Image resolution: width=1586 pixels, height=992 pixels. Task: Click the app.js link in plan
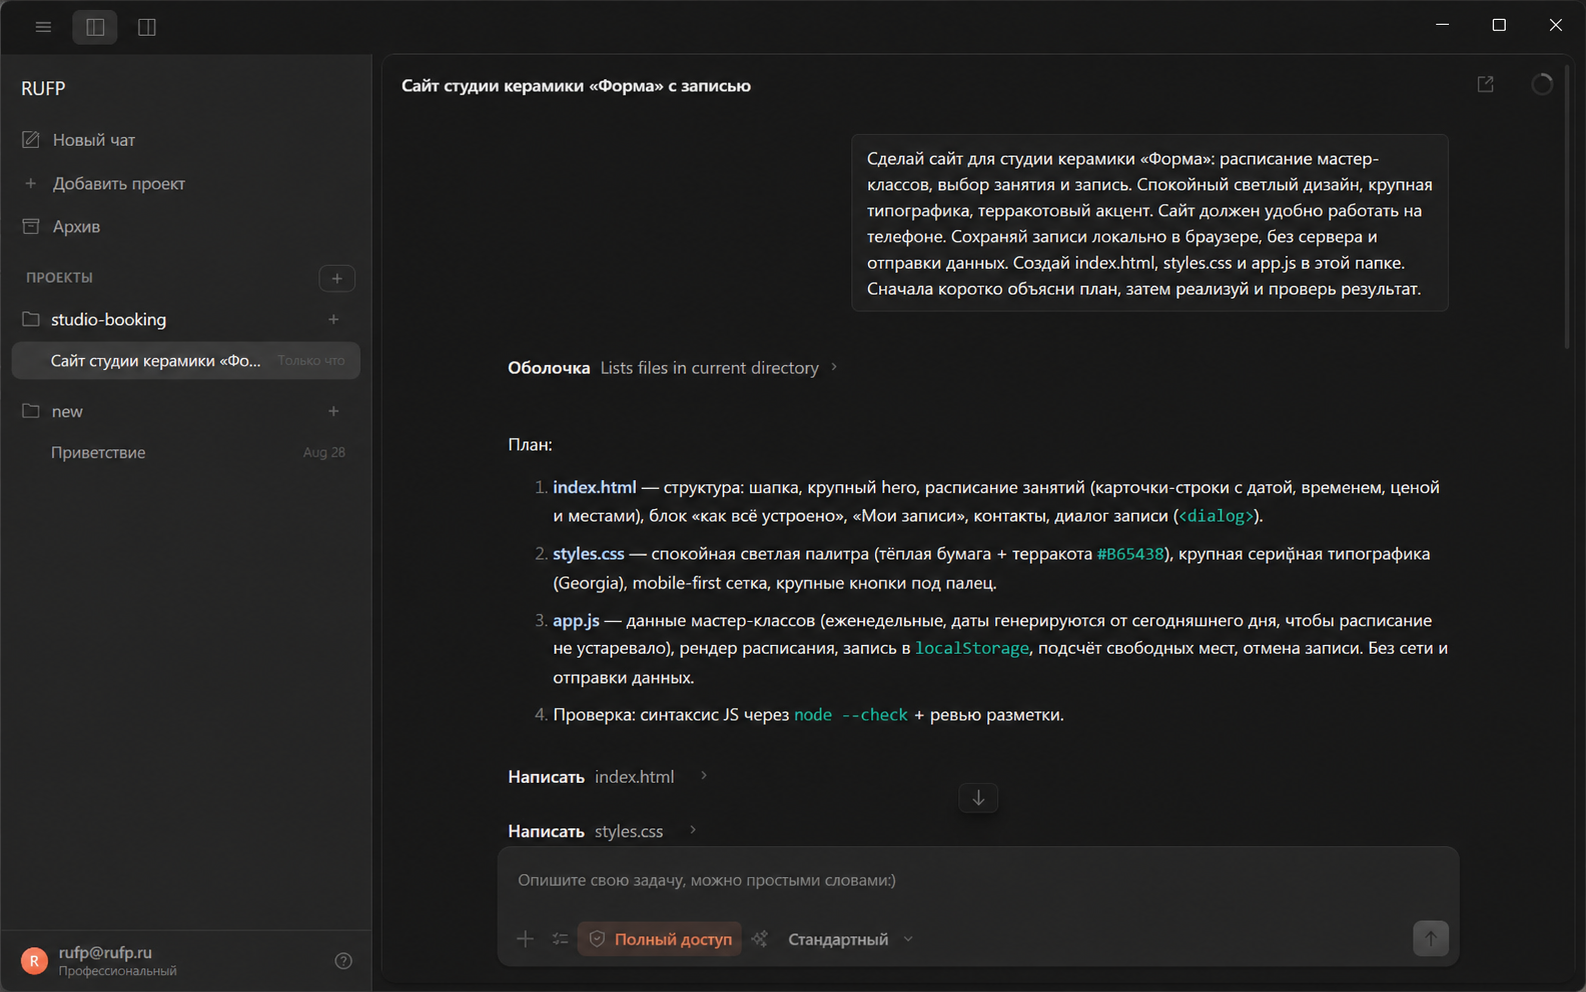(x=576, y=620)
